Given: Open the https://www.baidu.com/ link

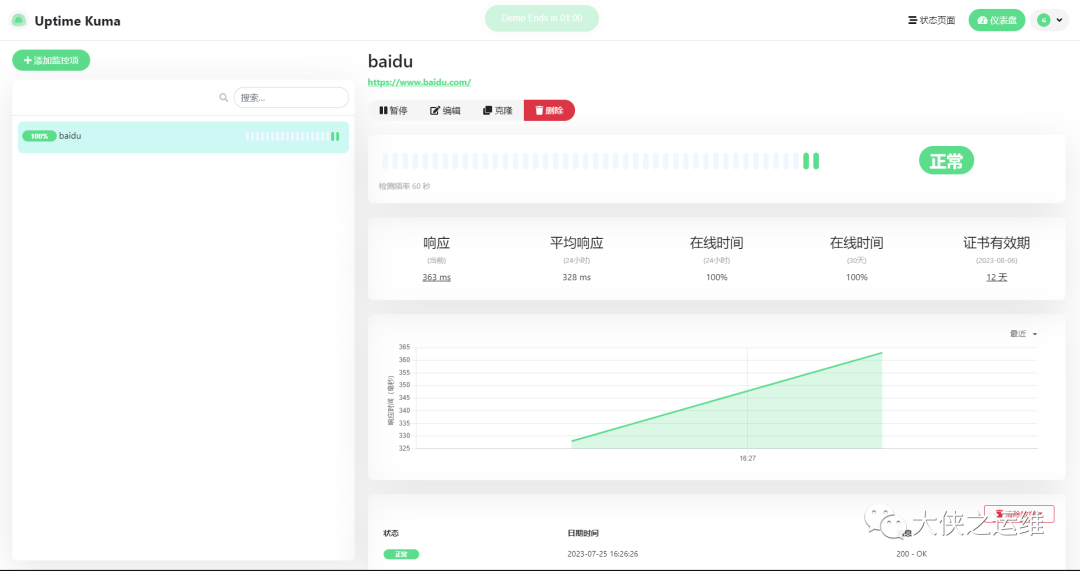Looking at the screenshot, I should click(x=419, y=82).
